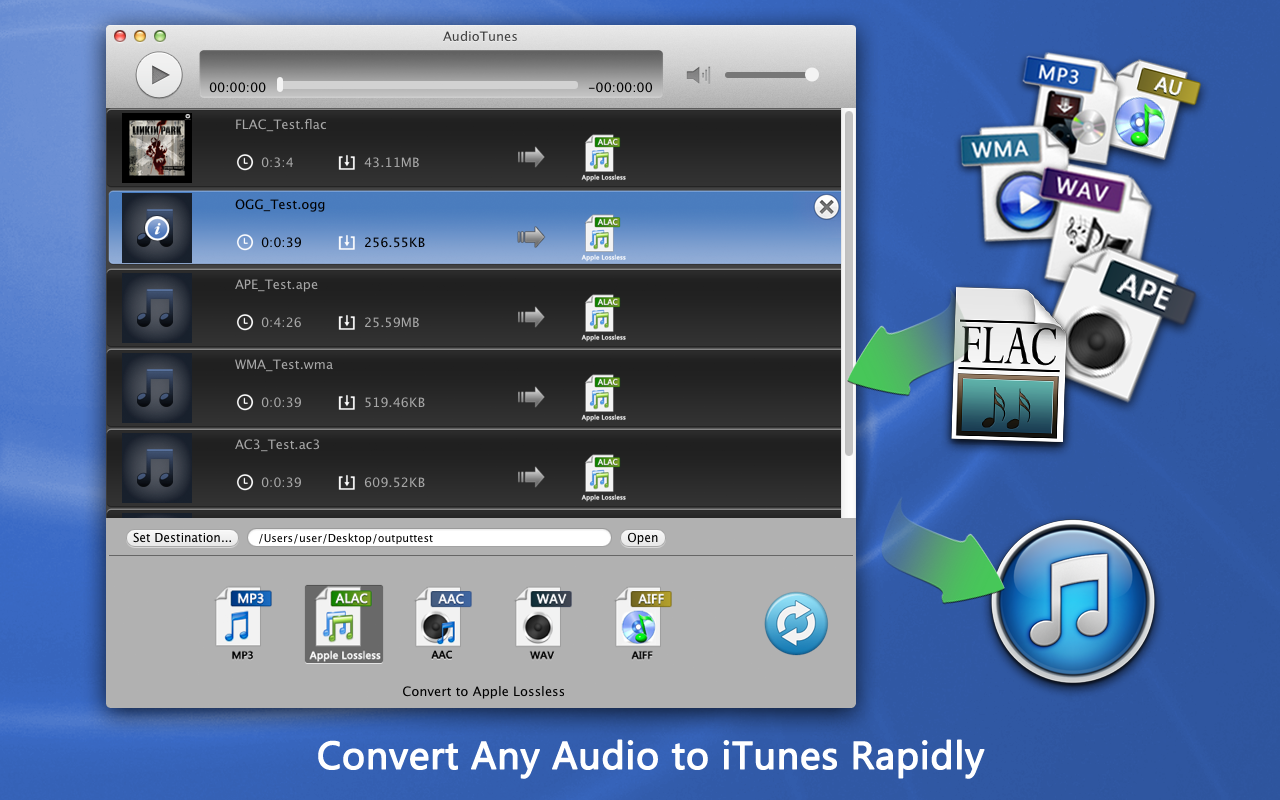1280x800 pixels.
Task: Remove OGG_Test.ogg using its X button
Action: [x=826, y=207]
